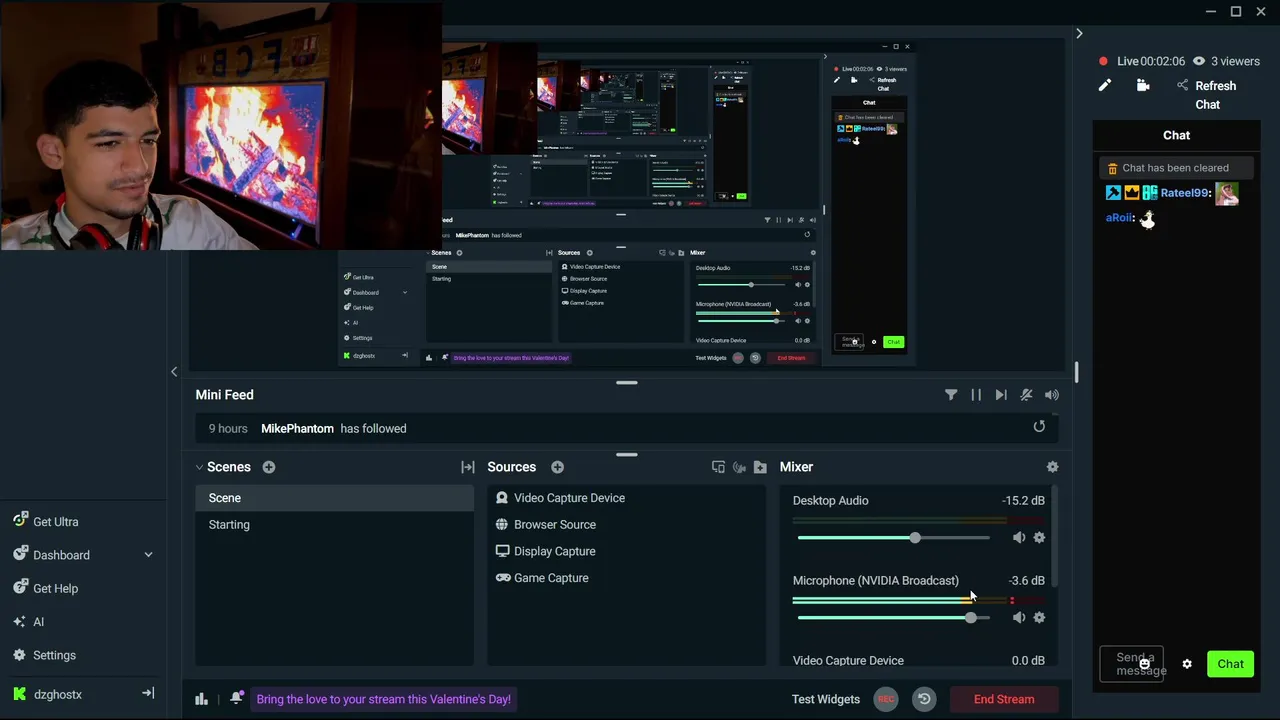Click the Mini Feed filter funnel icon
The width and height of the screenshot is (1280, 720).
pyautogui.click(x=951, y=395)
